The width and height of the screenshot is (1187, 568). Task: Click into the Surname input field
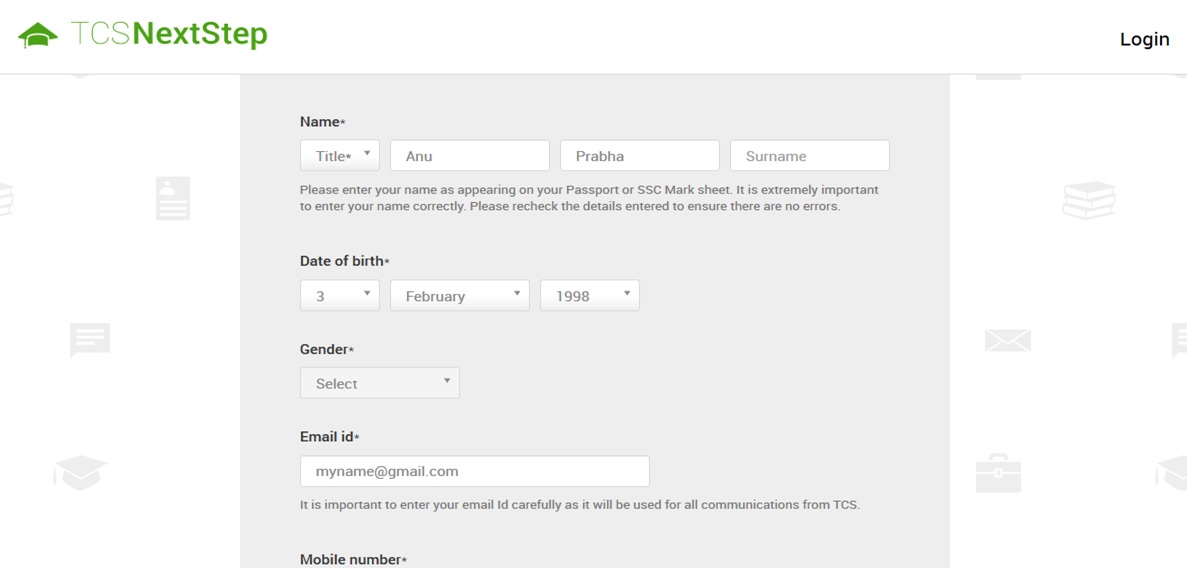[809, 155]
